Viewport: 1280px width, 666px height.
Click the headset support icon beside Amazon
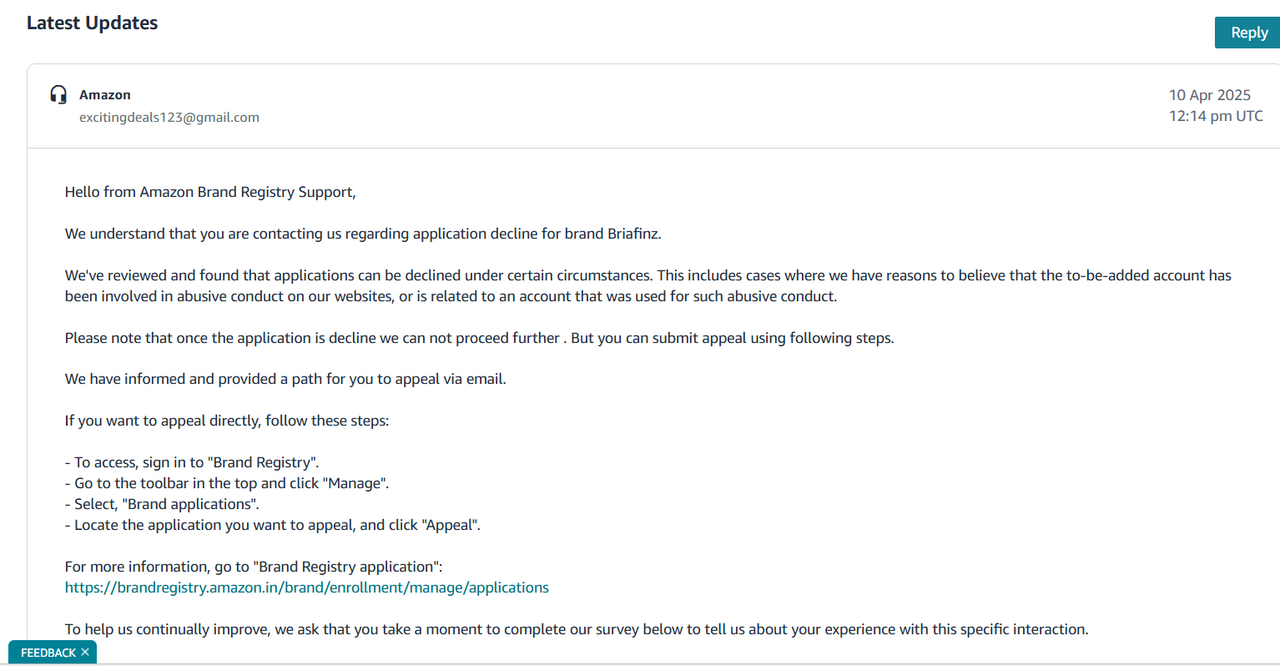click(59, 95)
